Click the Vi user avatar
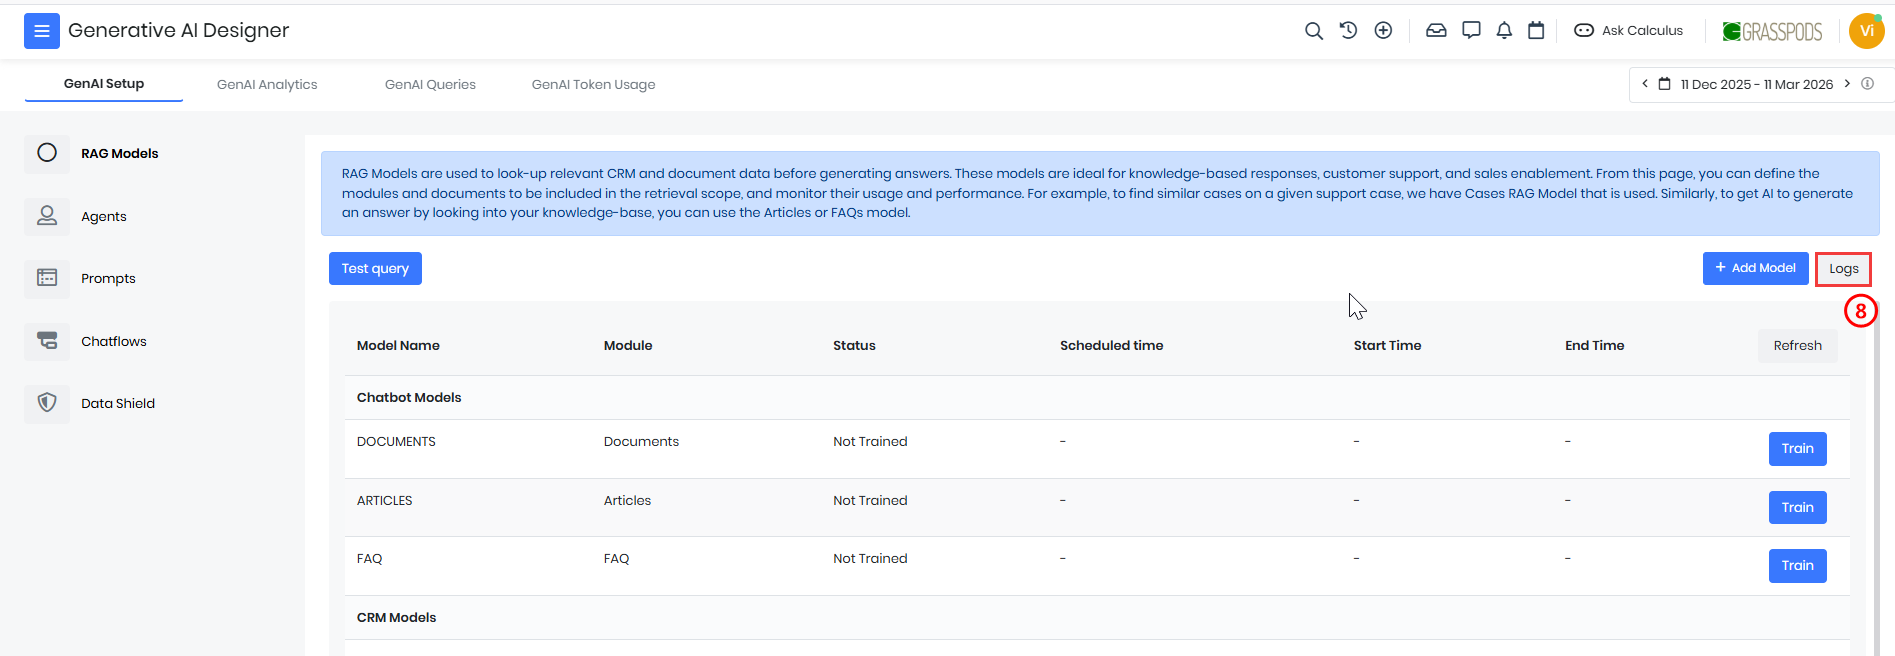The height and width of the screenshot is (656, 1895). [x=1866, y=31]
